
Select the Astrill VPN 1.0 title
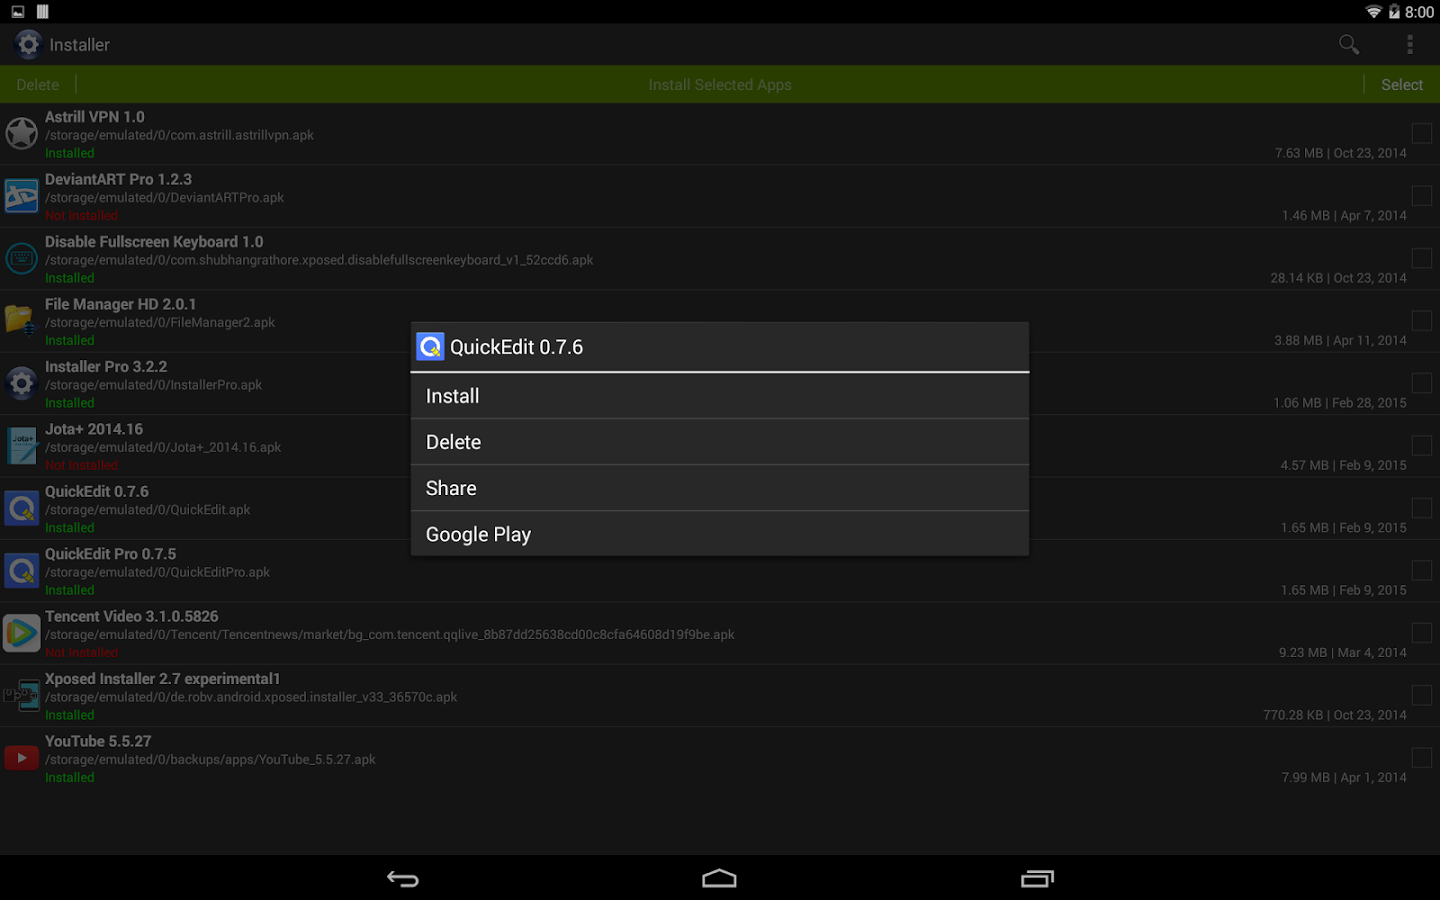(x=95, y=117)
